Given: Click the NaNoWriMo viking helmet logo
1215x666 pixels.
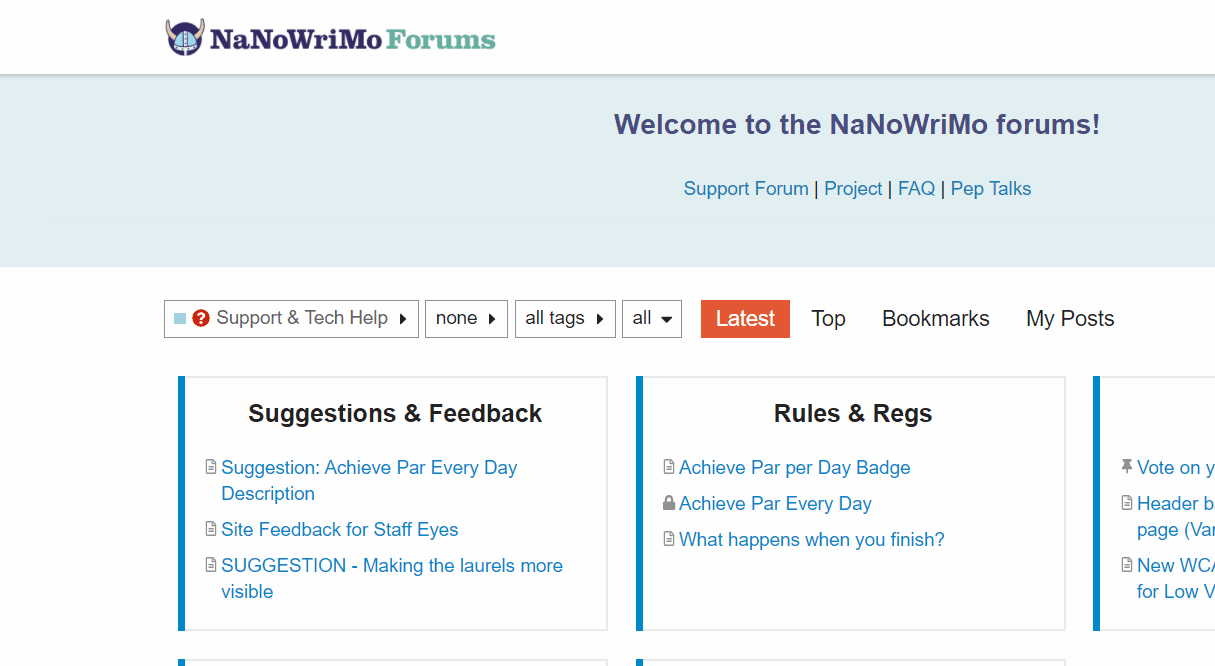Looking at the screenshot, I should pyautogui.click(x=185, y=38).
